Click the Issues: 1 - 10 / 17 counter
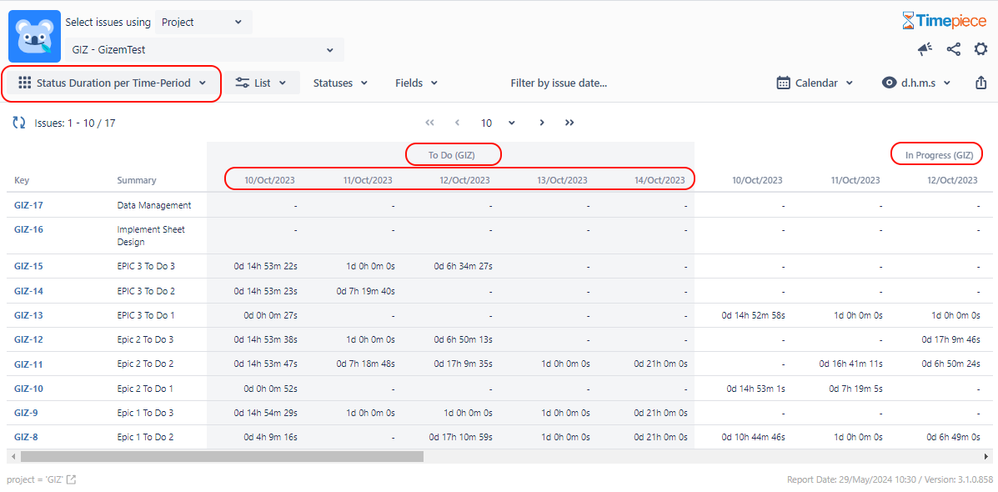 pyautogui.click(x=74, y=123)
